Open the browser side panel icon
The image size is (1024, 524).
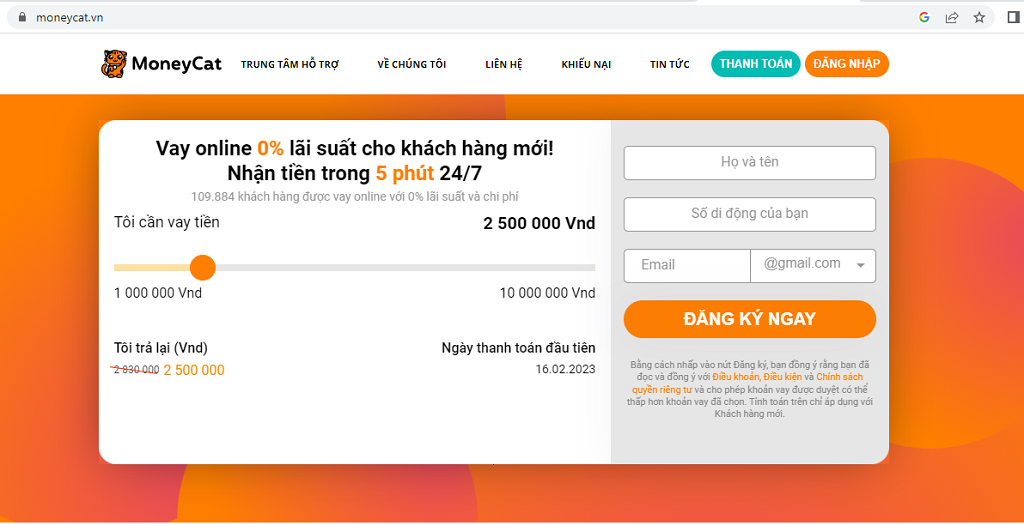[x=1013, y=18]
